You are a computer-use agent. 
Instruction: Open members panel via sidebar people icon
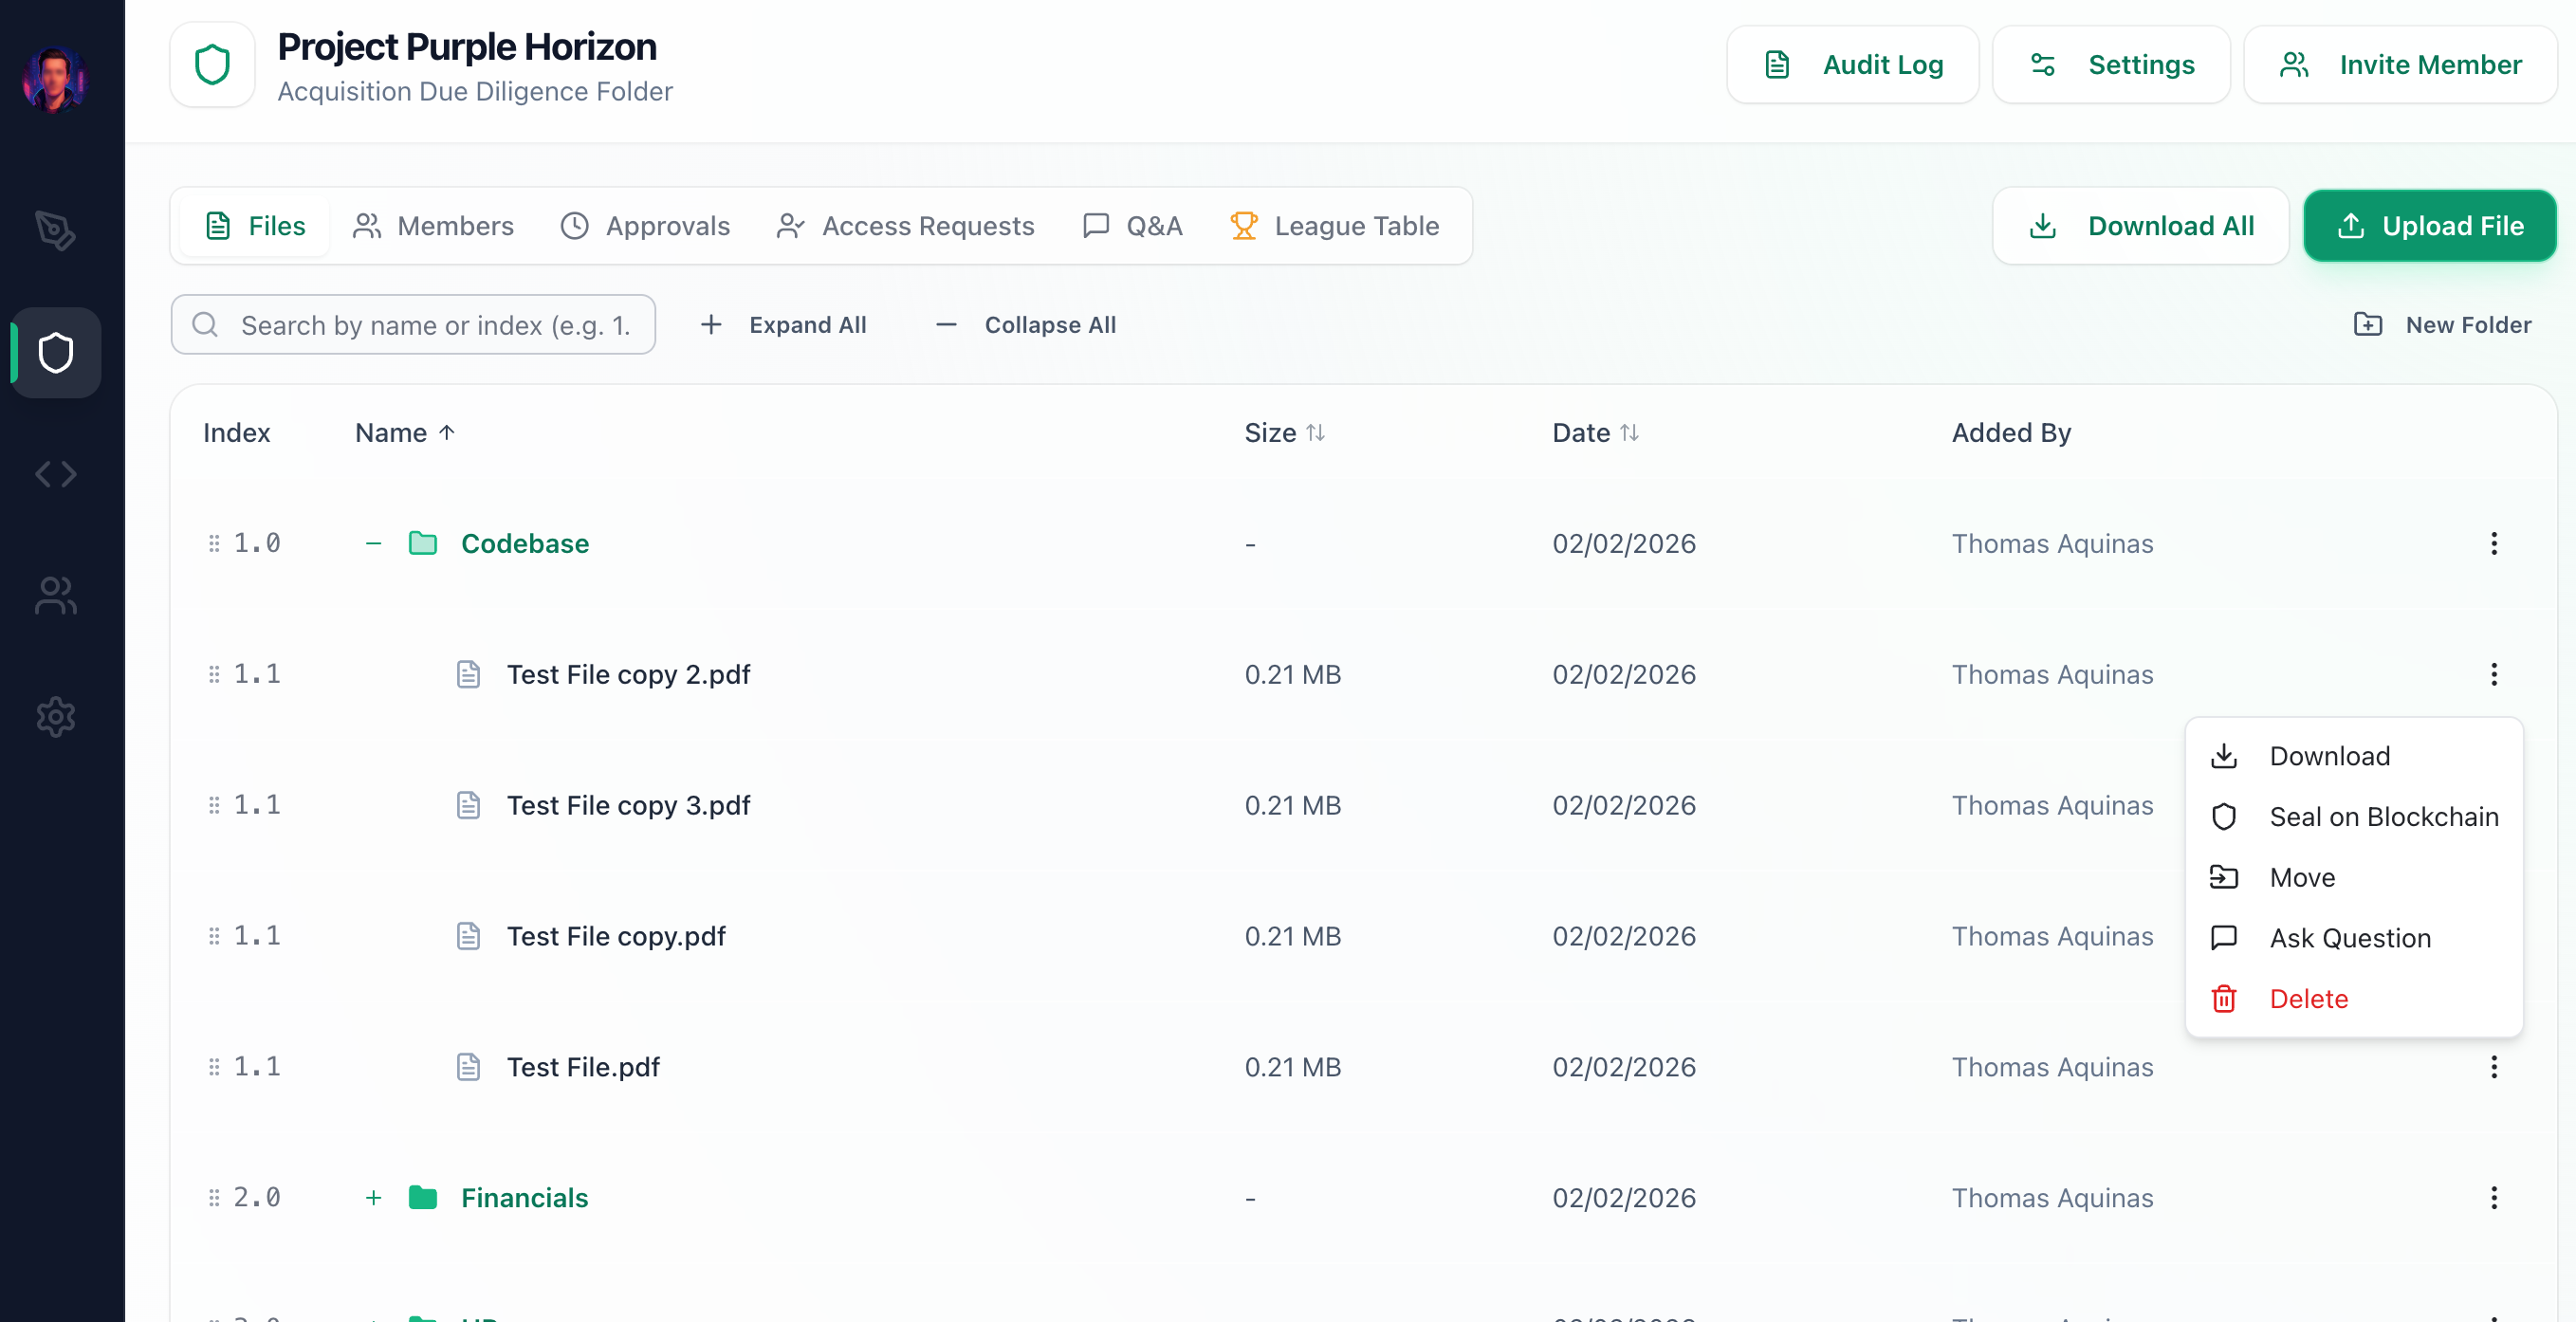(55, 595)
